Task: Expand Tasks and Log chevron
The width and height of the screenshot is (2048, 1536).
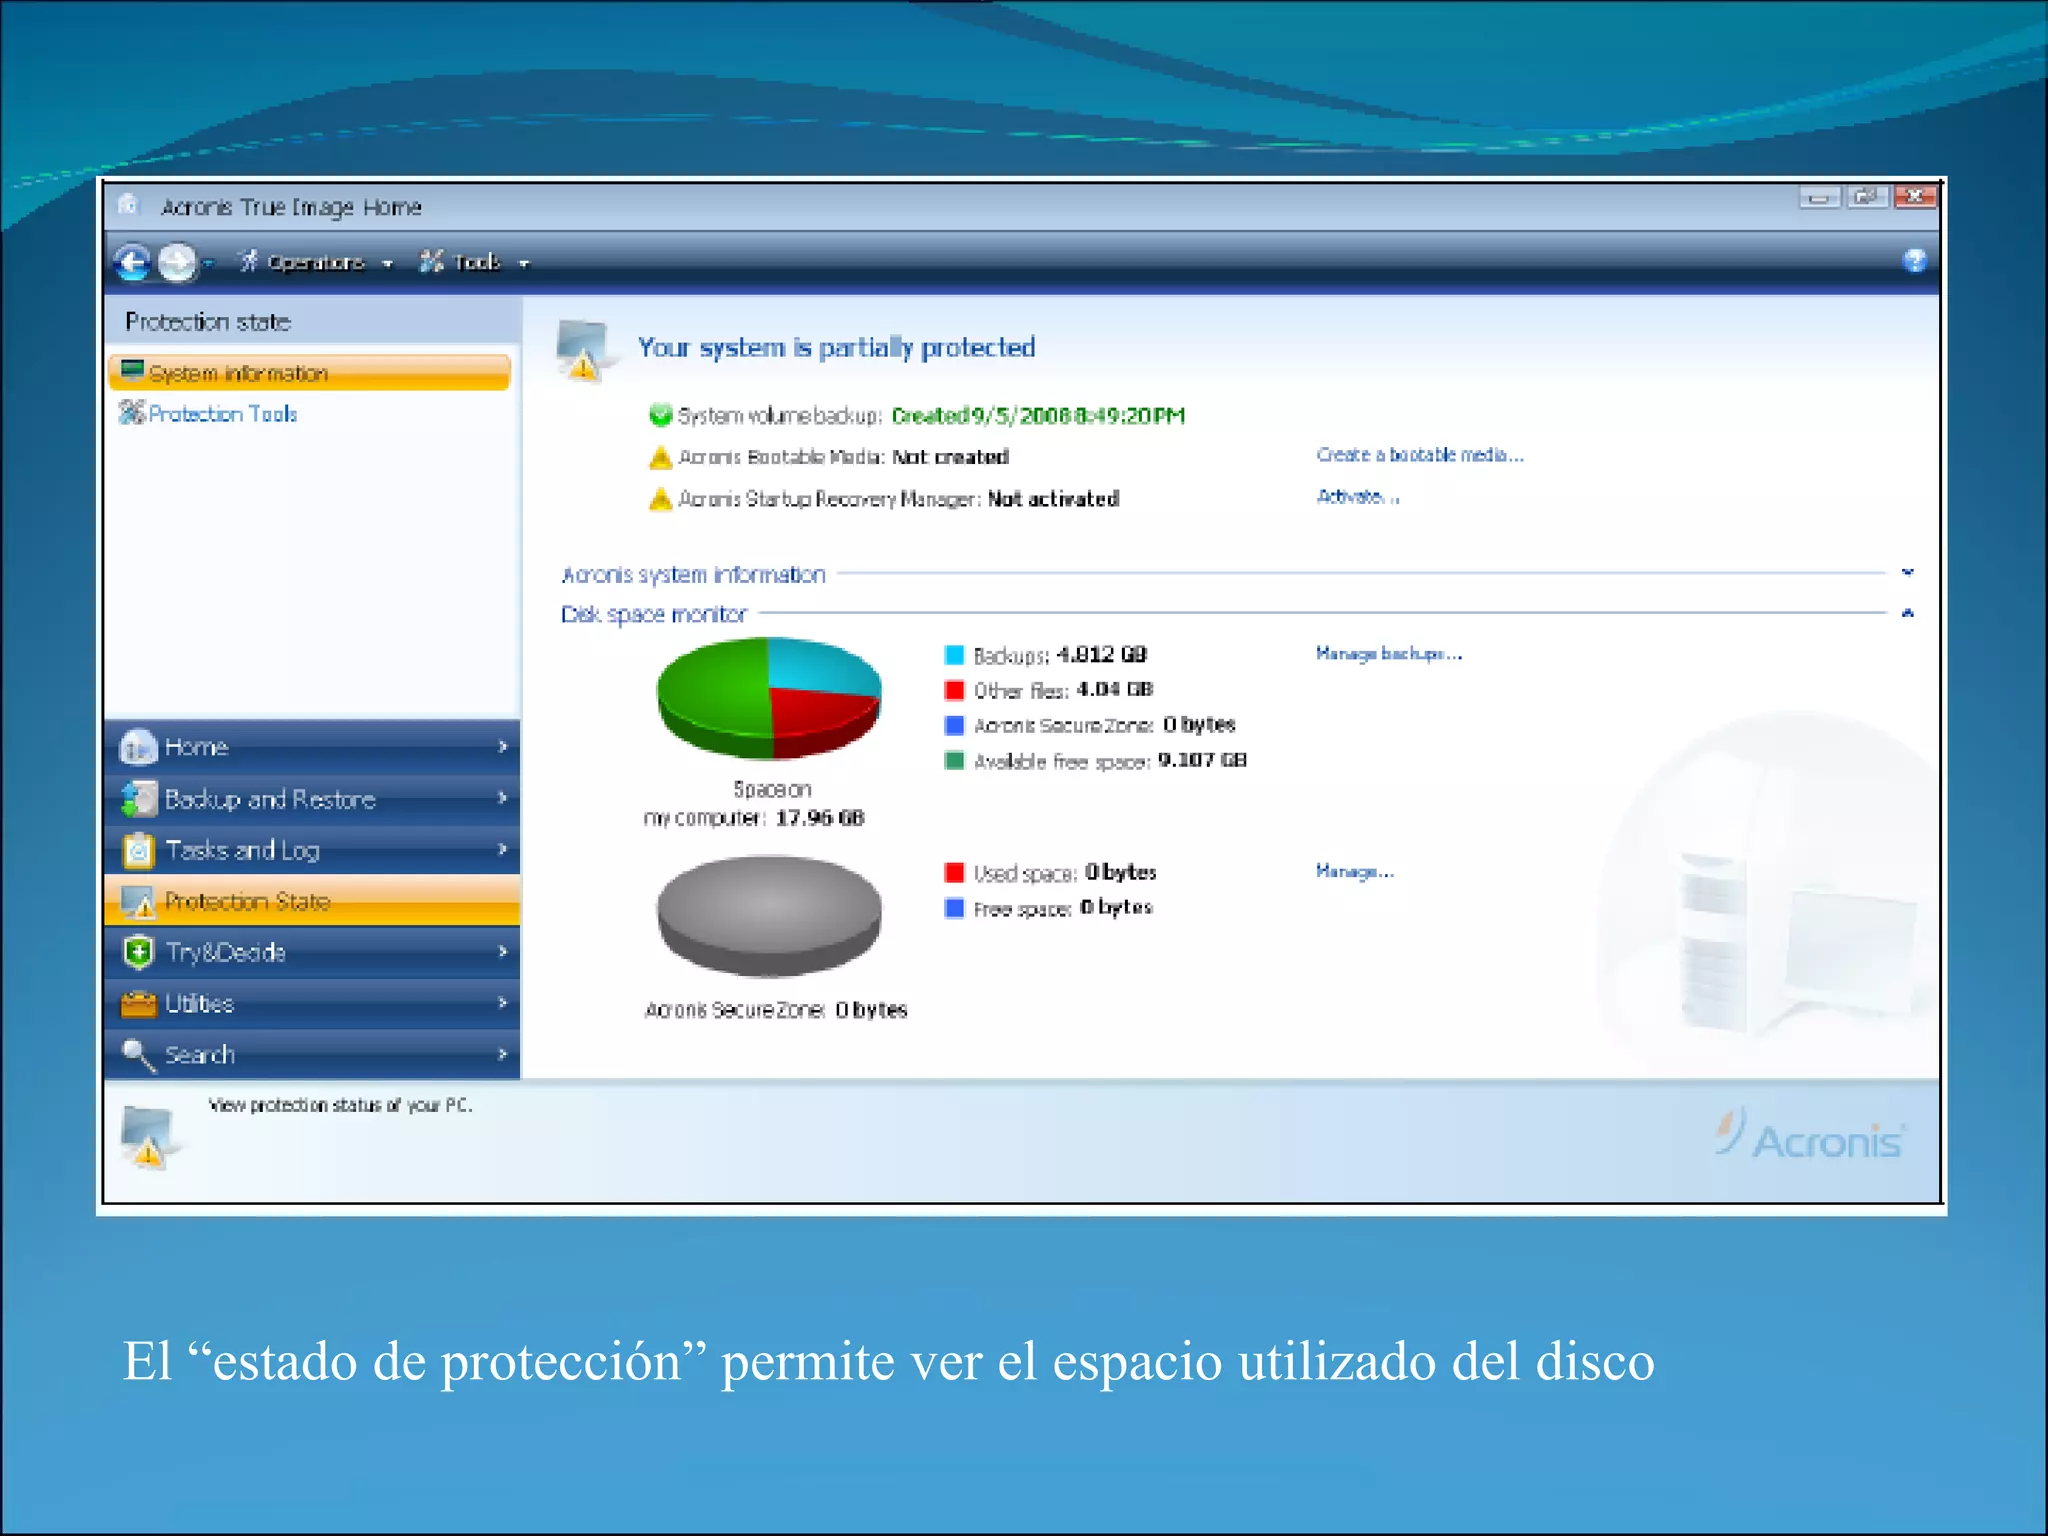Action: point(502,849)
